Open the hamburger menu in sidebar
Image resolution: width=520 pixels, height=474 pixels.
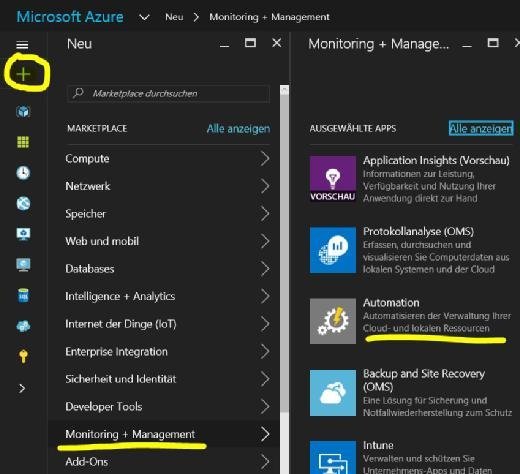(22, 45)
